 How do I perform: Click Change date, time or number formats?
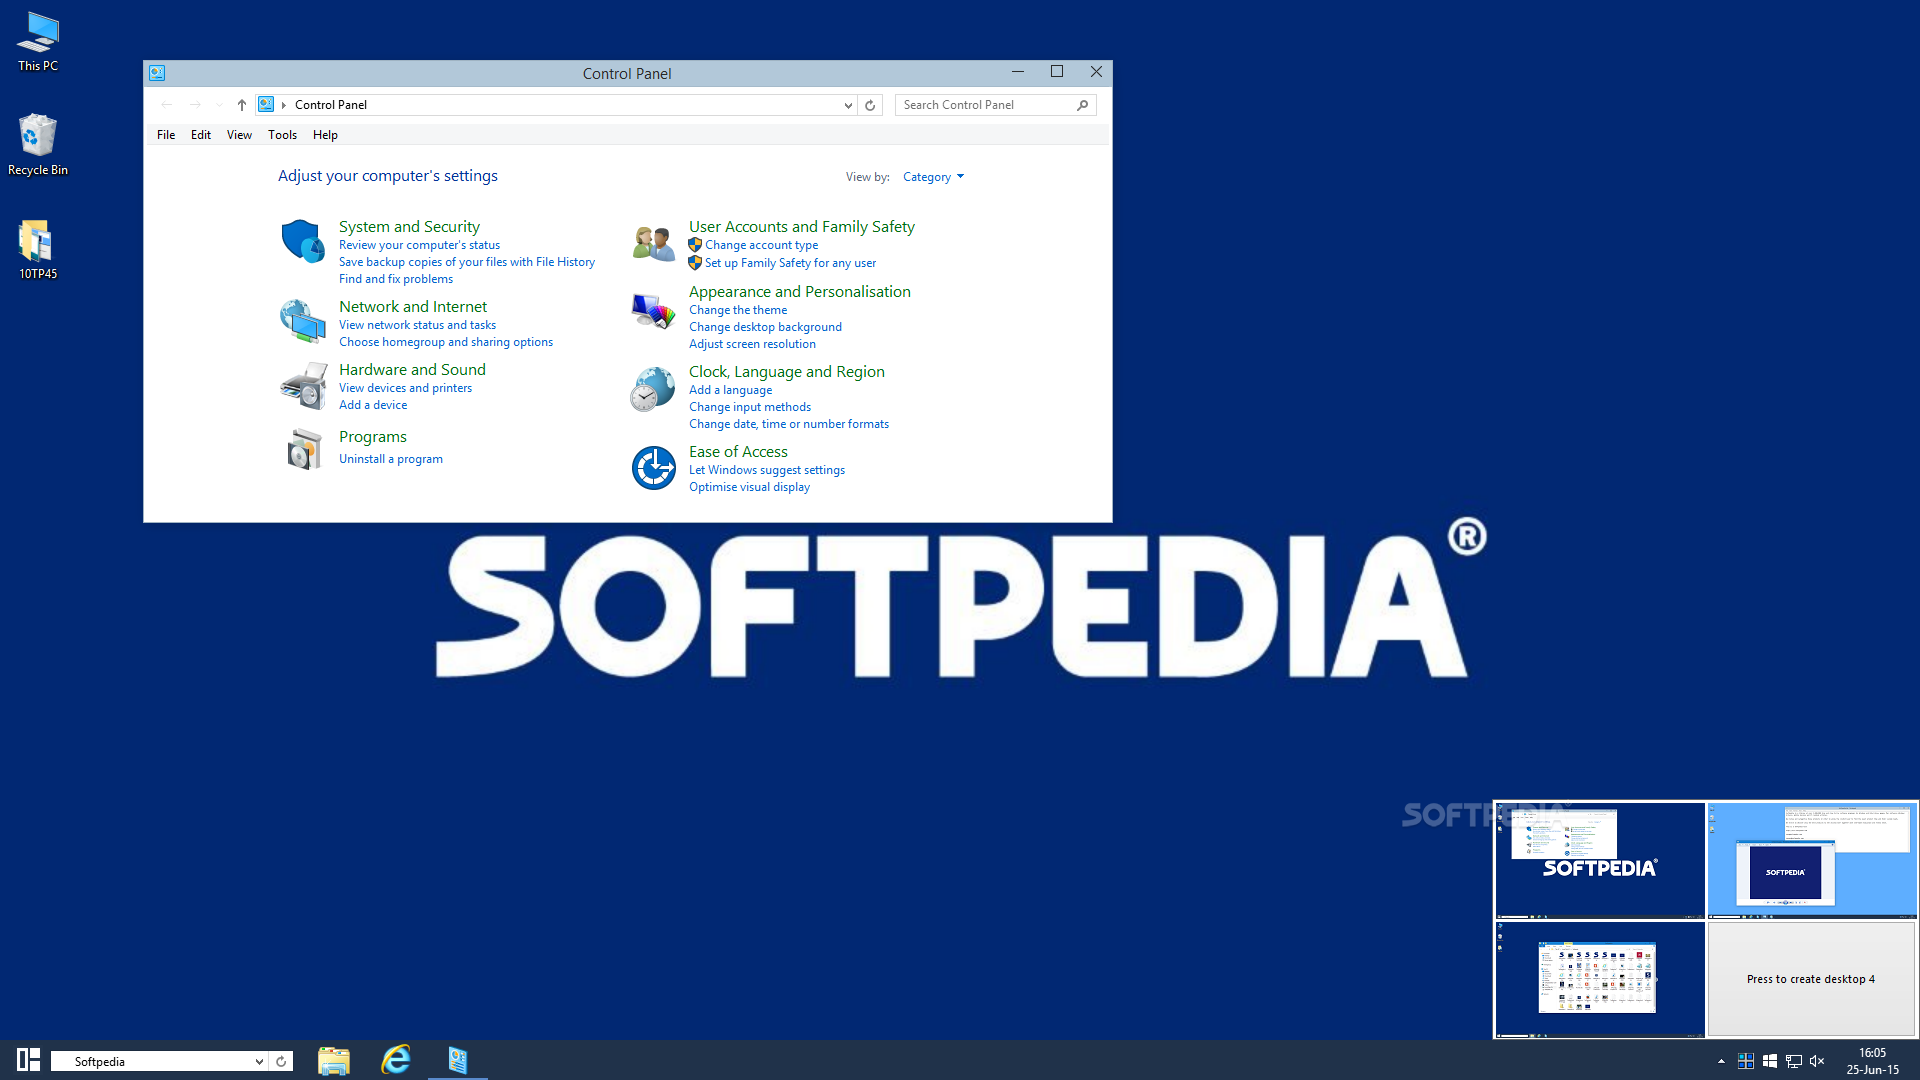pyautogui.click(x=789, y=424)
